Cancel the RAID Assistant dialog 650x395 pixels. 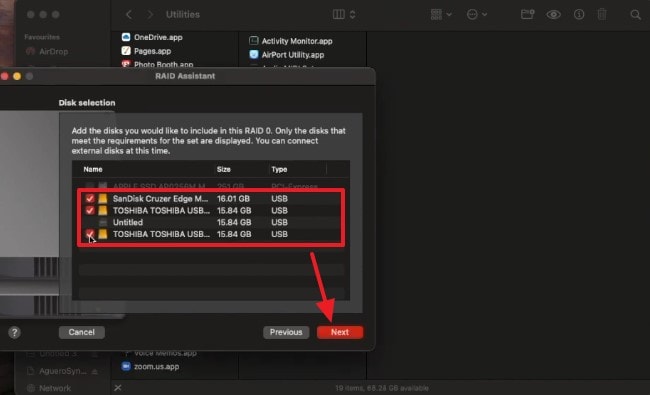[x=82, y=332]
